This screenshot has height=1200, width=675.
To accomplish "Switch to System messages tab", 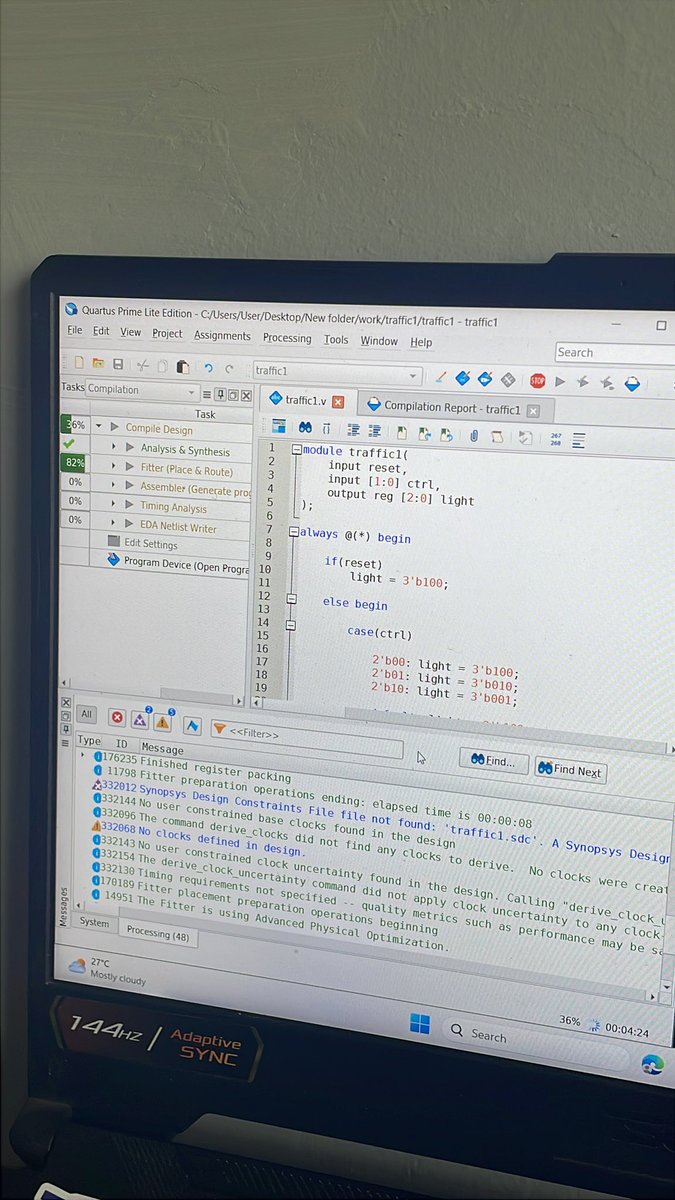I will coord(94,923).
